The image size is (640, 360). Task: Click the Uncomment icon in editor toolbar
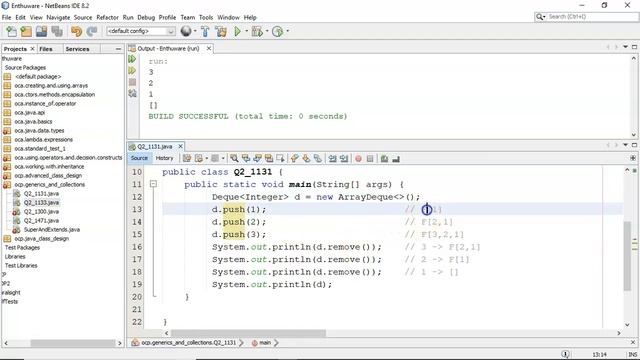(396, 159)
